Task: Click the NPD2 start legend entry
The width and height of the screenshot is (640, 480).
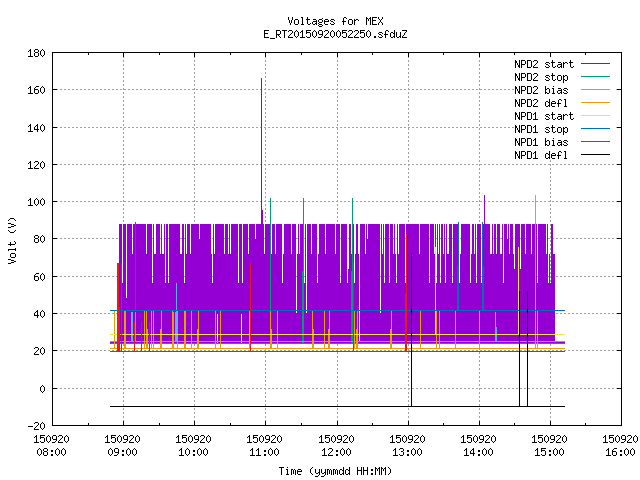Action: pyautogui.click(x=562, y=64)
